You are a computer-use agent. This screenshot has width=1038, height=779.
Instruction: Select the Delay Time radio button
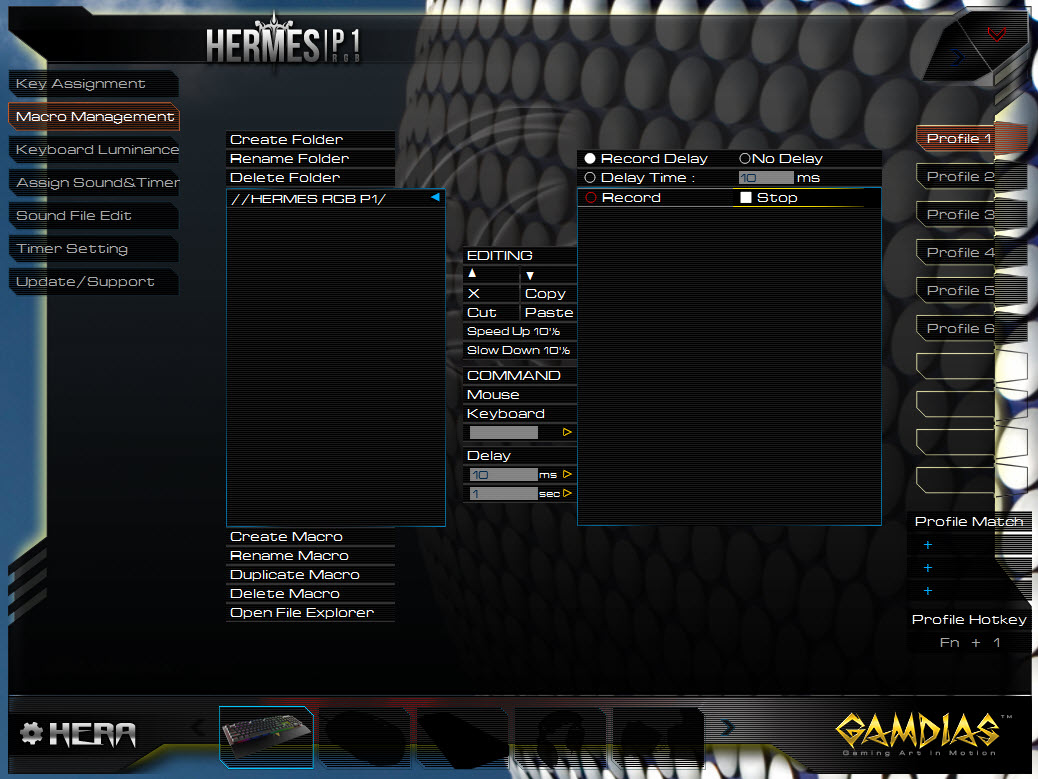(x=590, y=177)
